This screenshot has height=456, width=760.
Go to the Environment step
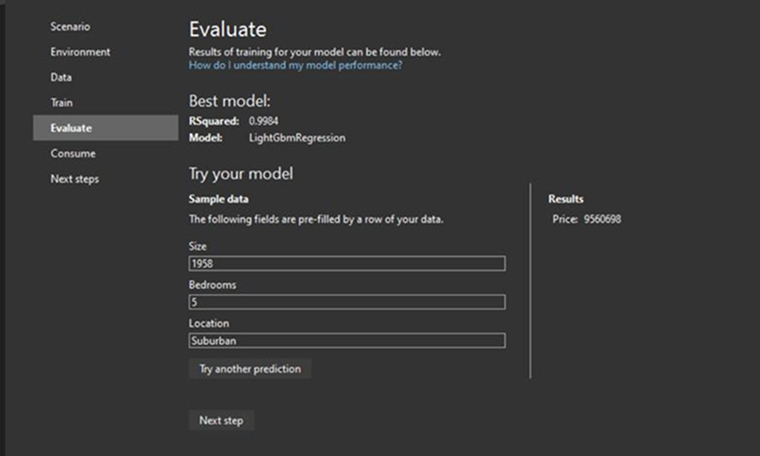[80, 52]
